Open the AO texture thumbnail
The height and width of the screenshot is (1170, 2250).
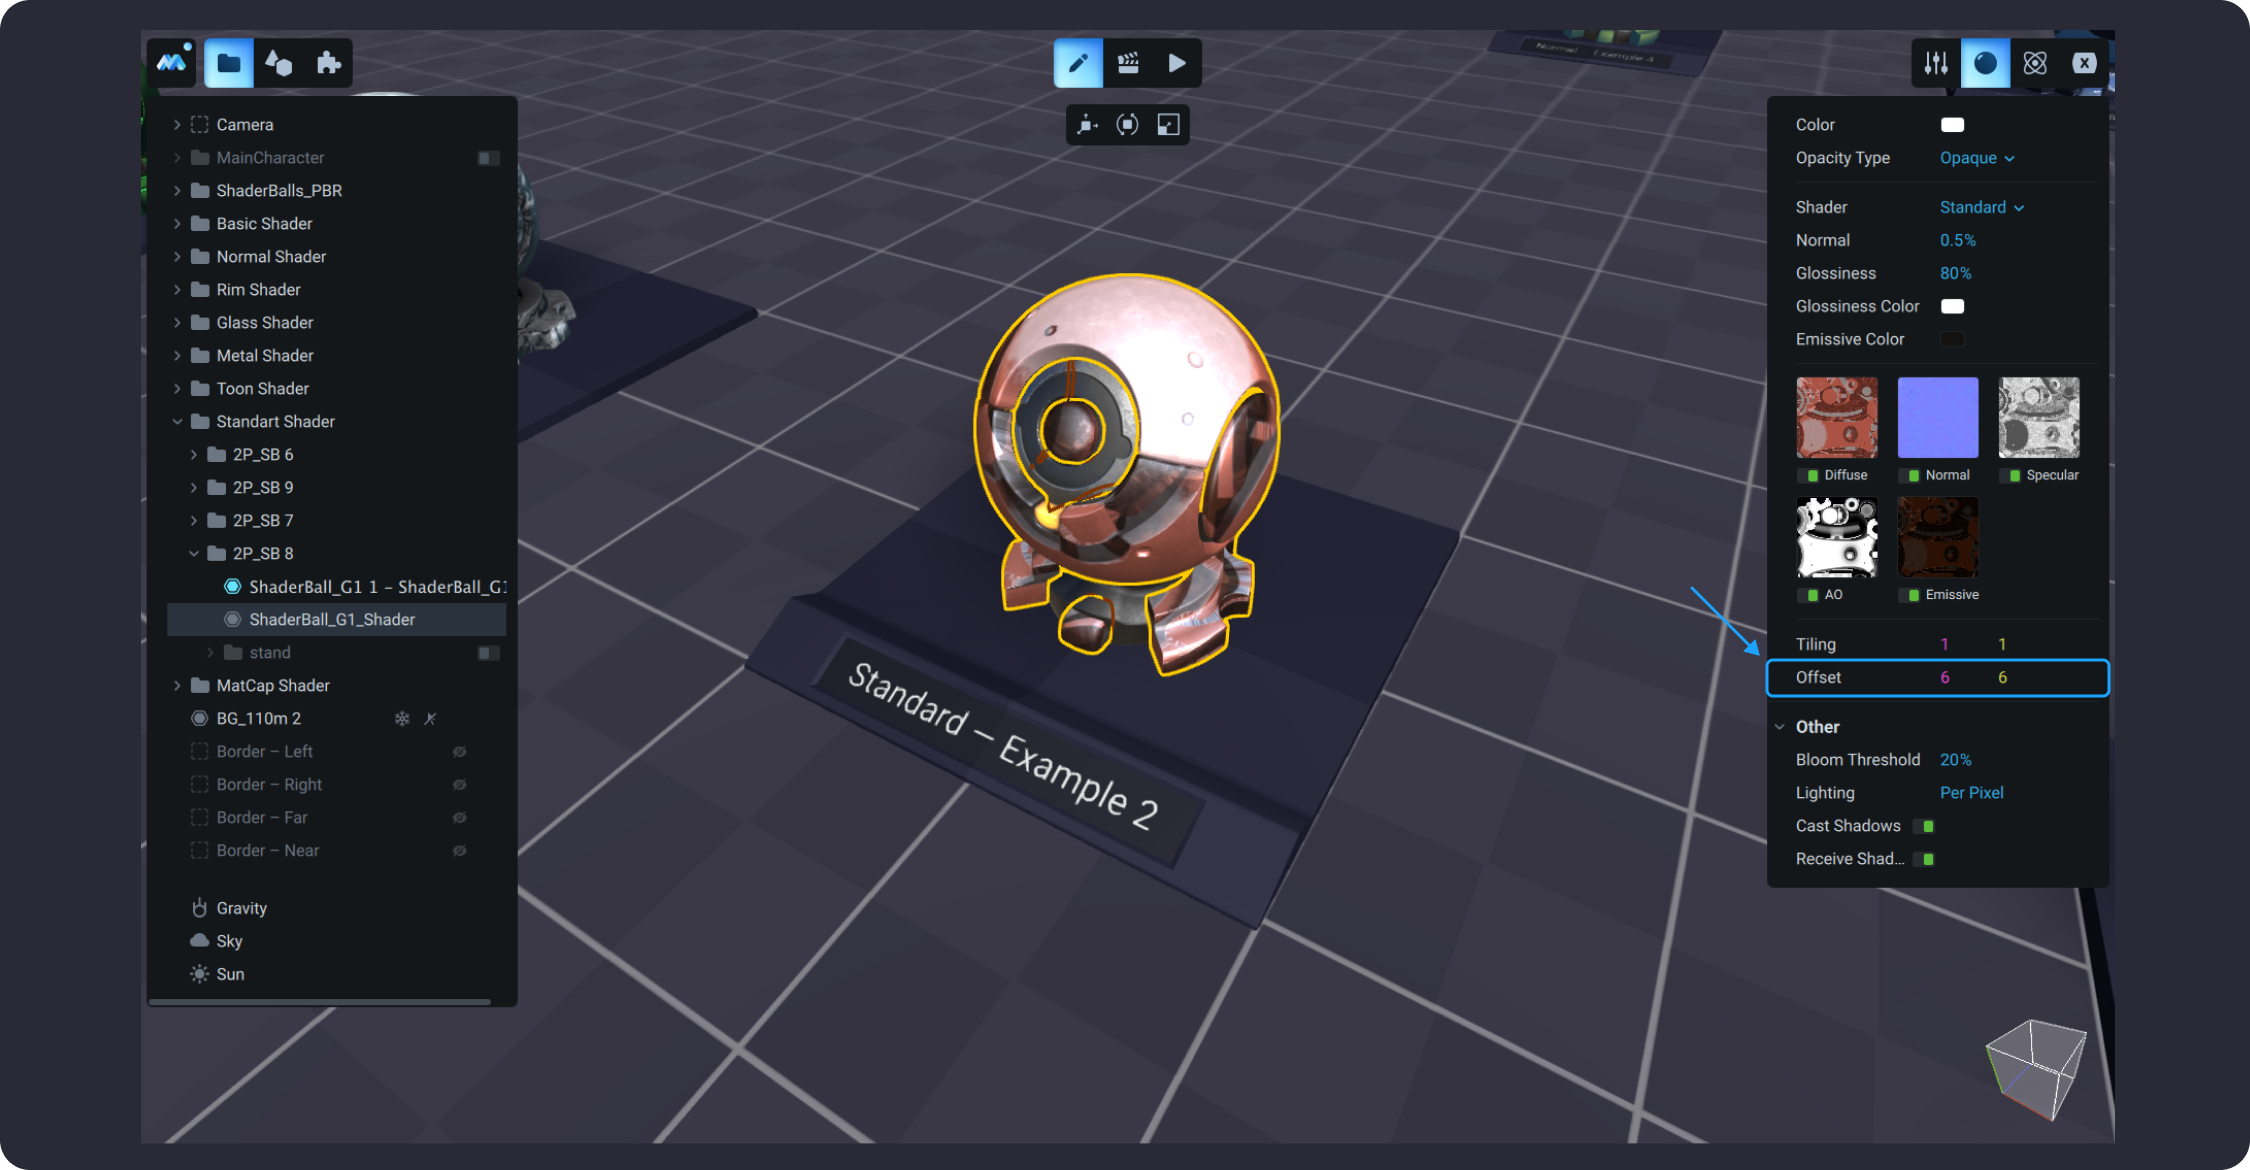coord(1837,537)
